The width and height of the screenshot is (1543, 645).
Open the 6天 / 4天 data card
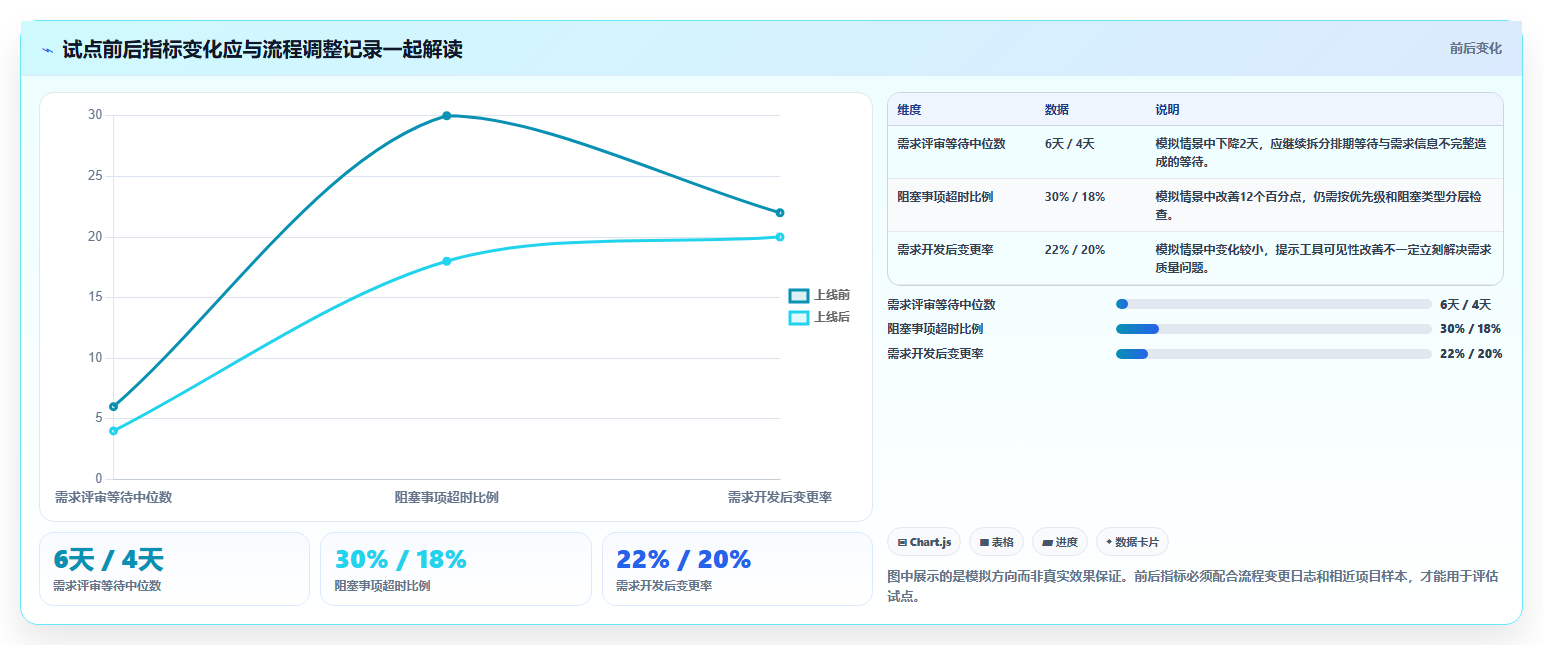(174, 569)
